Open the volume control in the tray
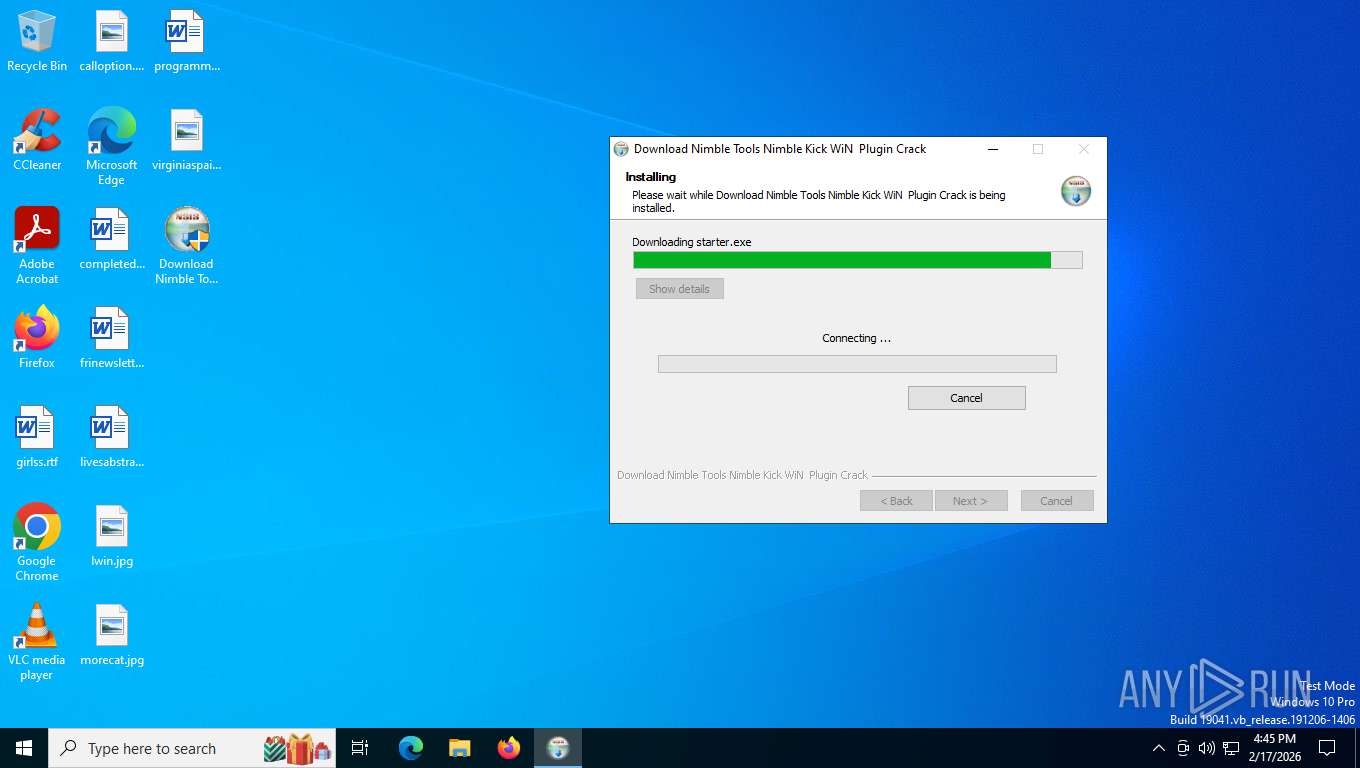The image size is (1360, 768). click(1207, 748)
